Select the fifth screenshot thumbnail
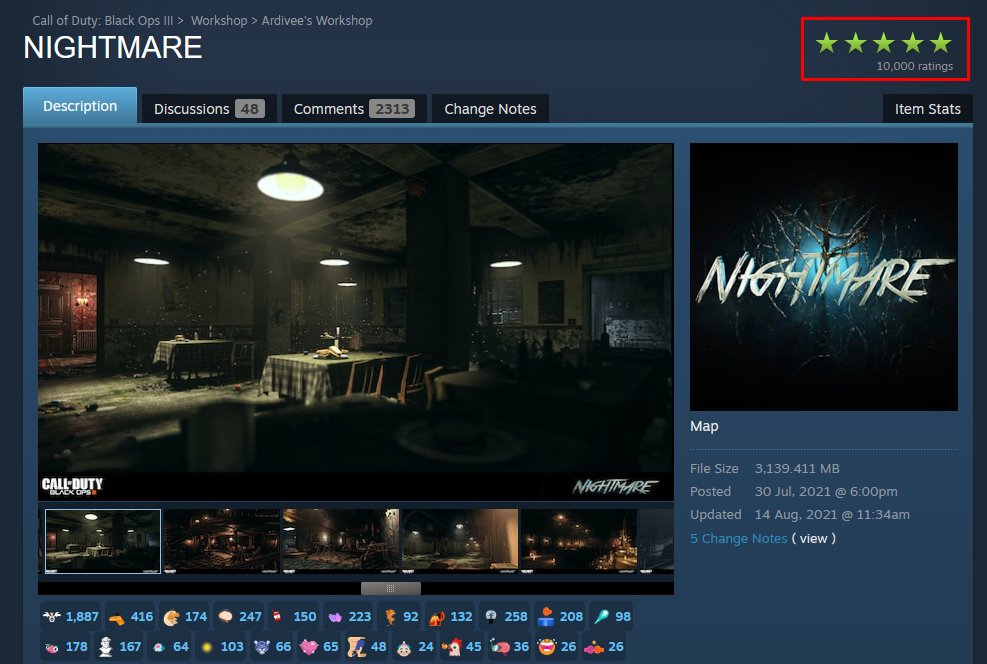Viewport: 987px width, 664px height. tap(579, 541)
